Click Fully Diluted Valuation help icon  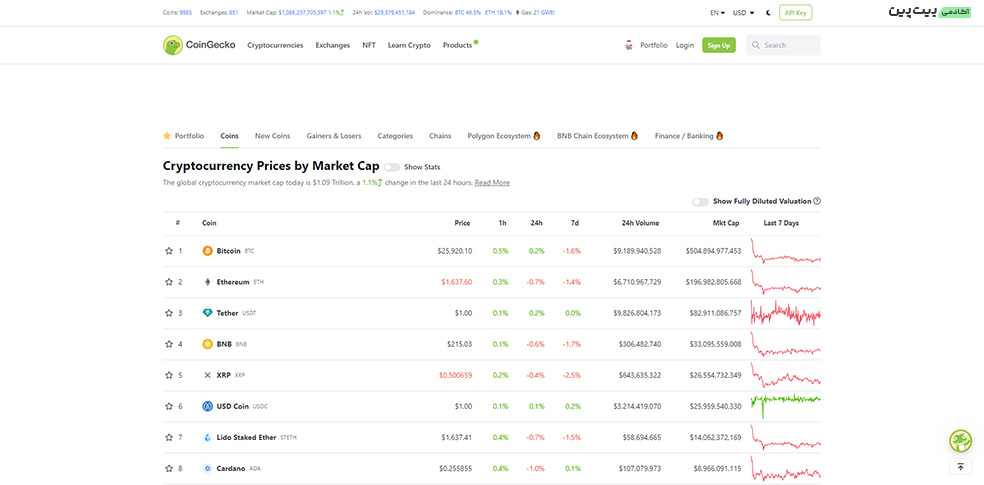(817, 201)
